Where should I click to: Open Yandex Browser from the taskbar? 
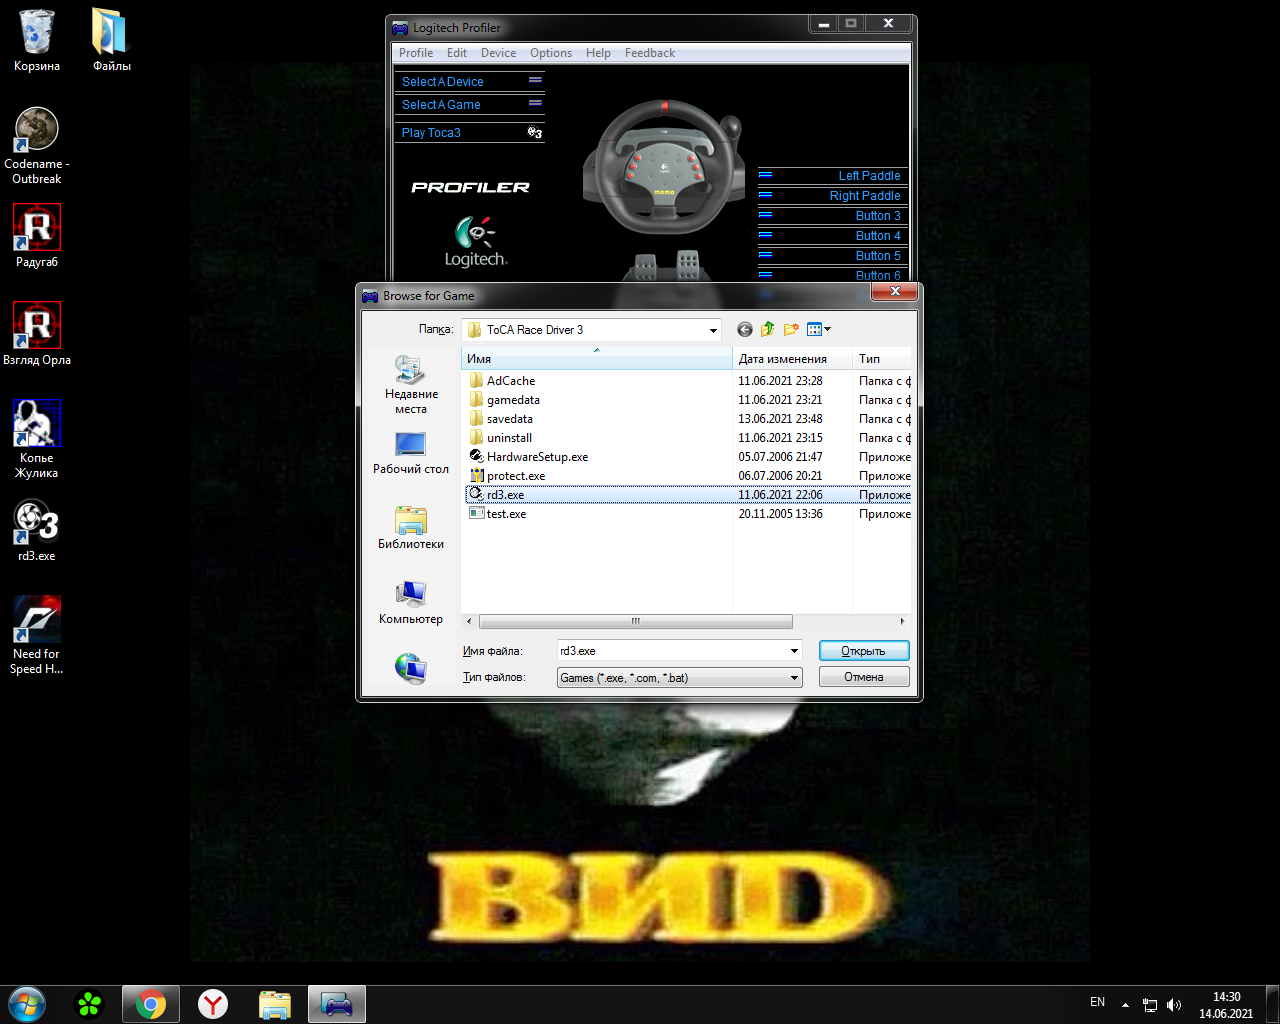pyautogui.click(x=212, y=1004)
